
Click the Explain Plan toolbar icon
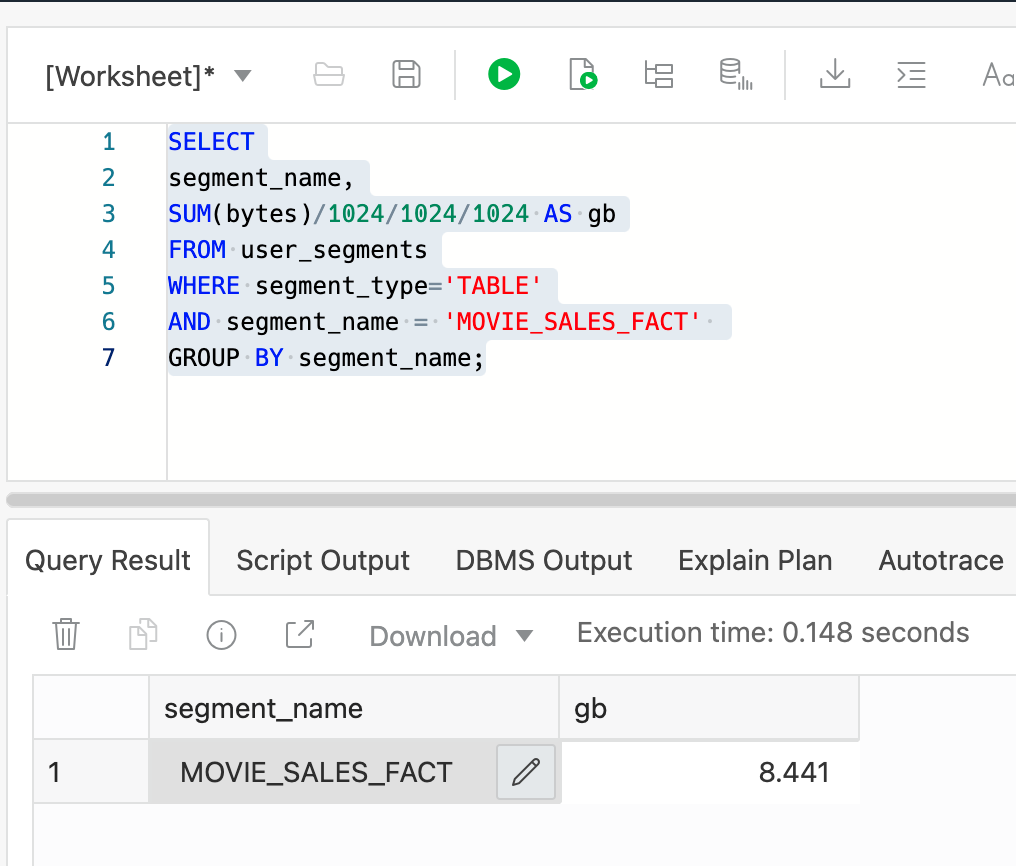coord(659,74)
